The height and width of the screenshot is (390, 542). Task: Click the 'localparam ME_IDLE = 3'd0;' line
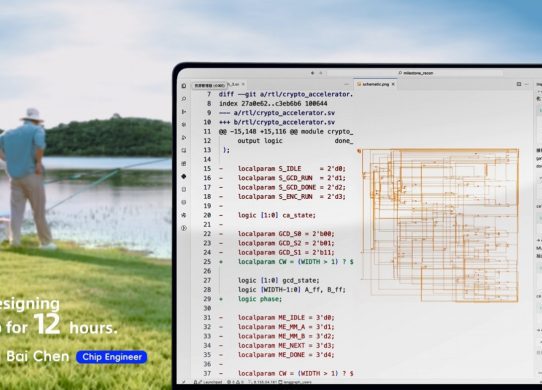pyautogui.click(x=286, y=317)
